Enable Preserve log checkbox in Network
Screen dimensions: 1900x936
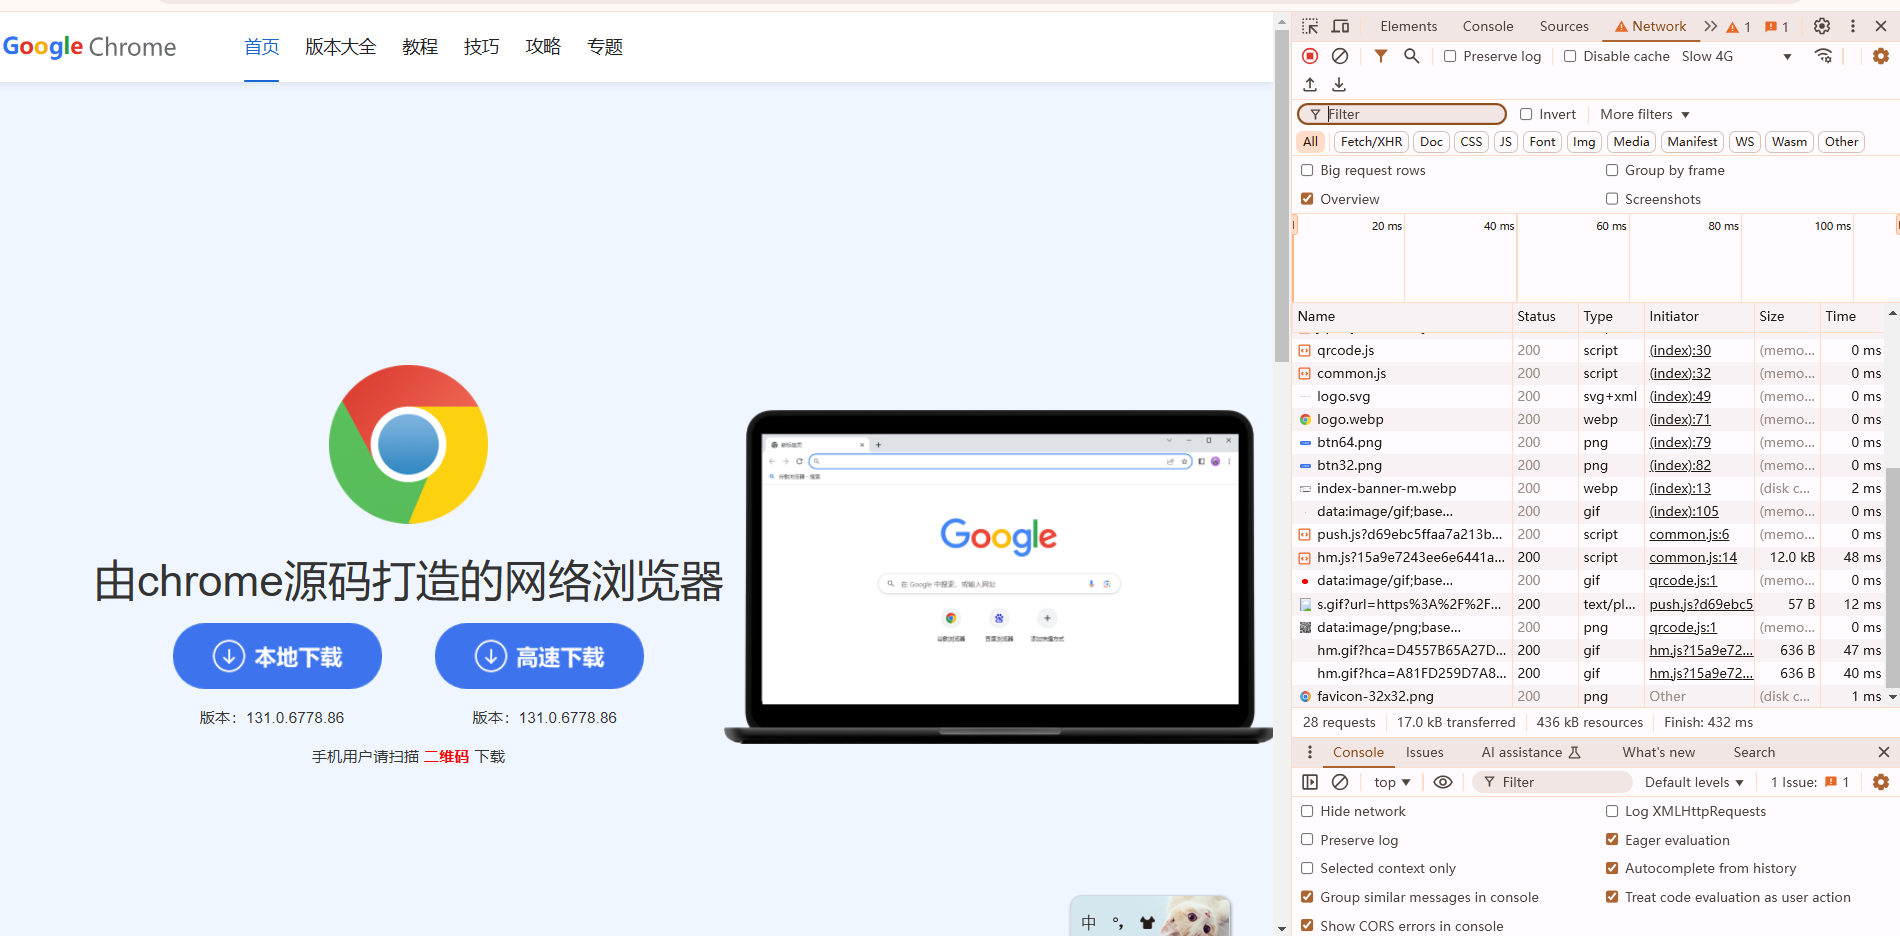coord(1450,56)
